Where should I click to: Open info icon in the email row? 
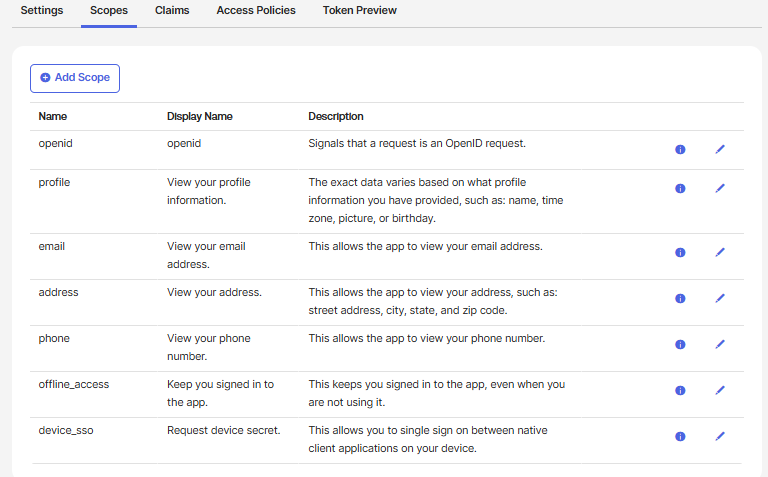[680, 253]
